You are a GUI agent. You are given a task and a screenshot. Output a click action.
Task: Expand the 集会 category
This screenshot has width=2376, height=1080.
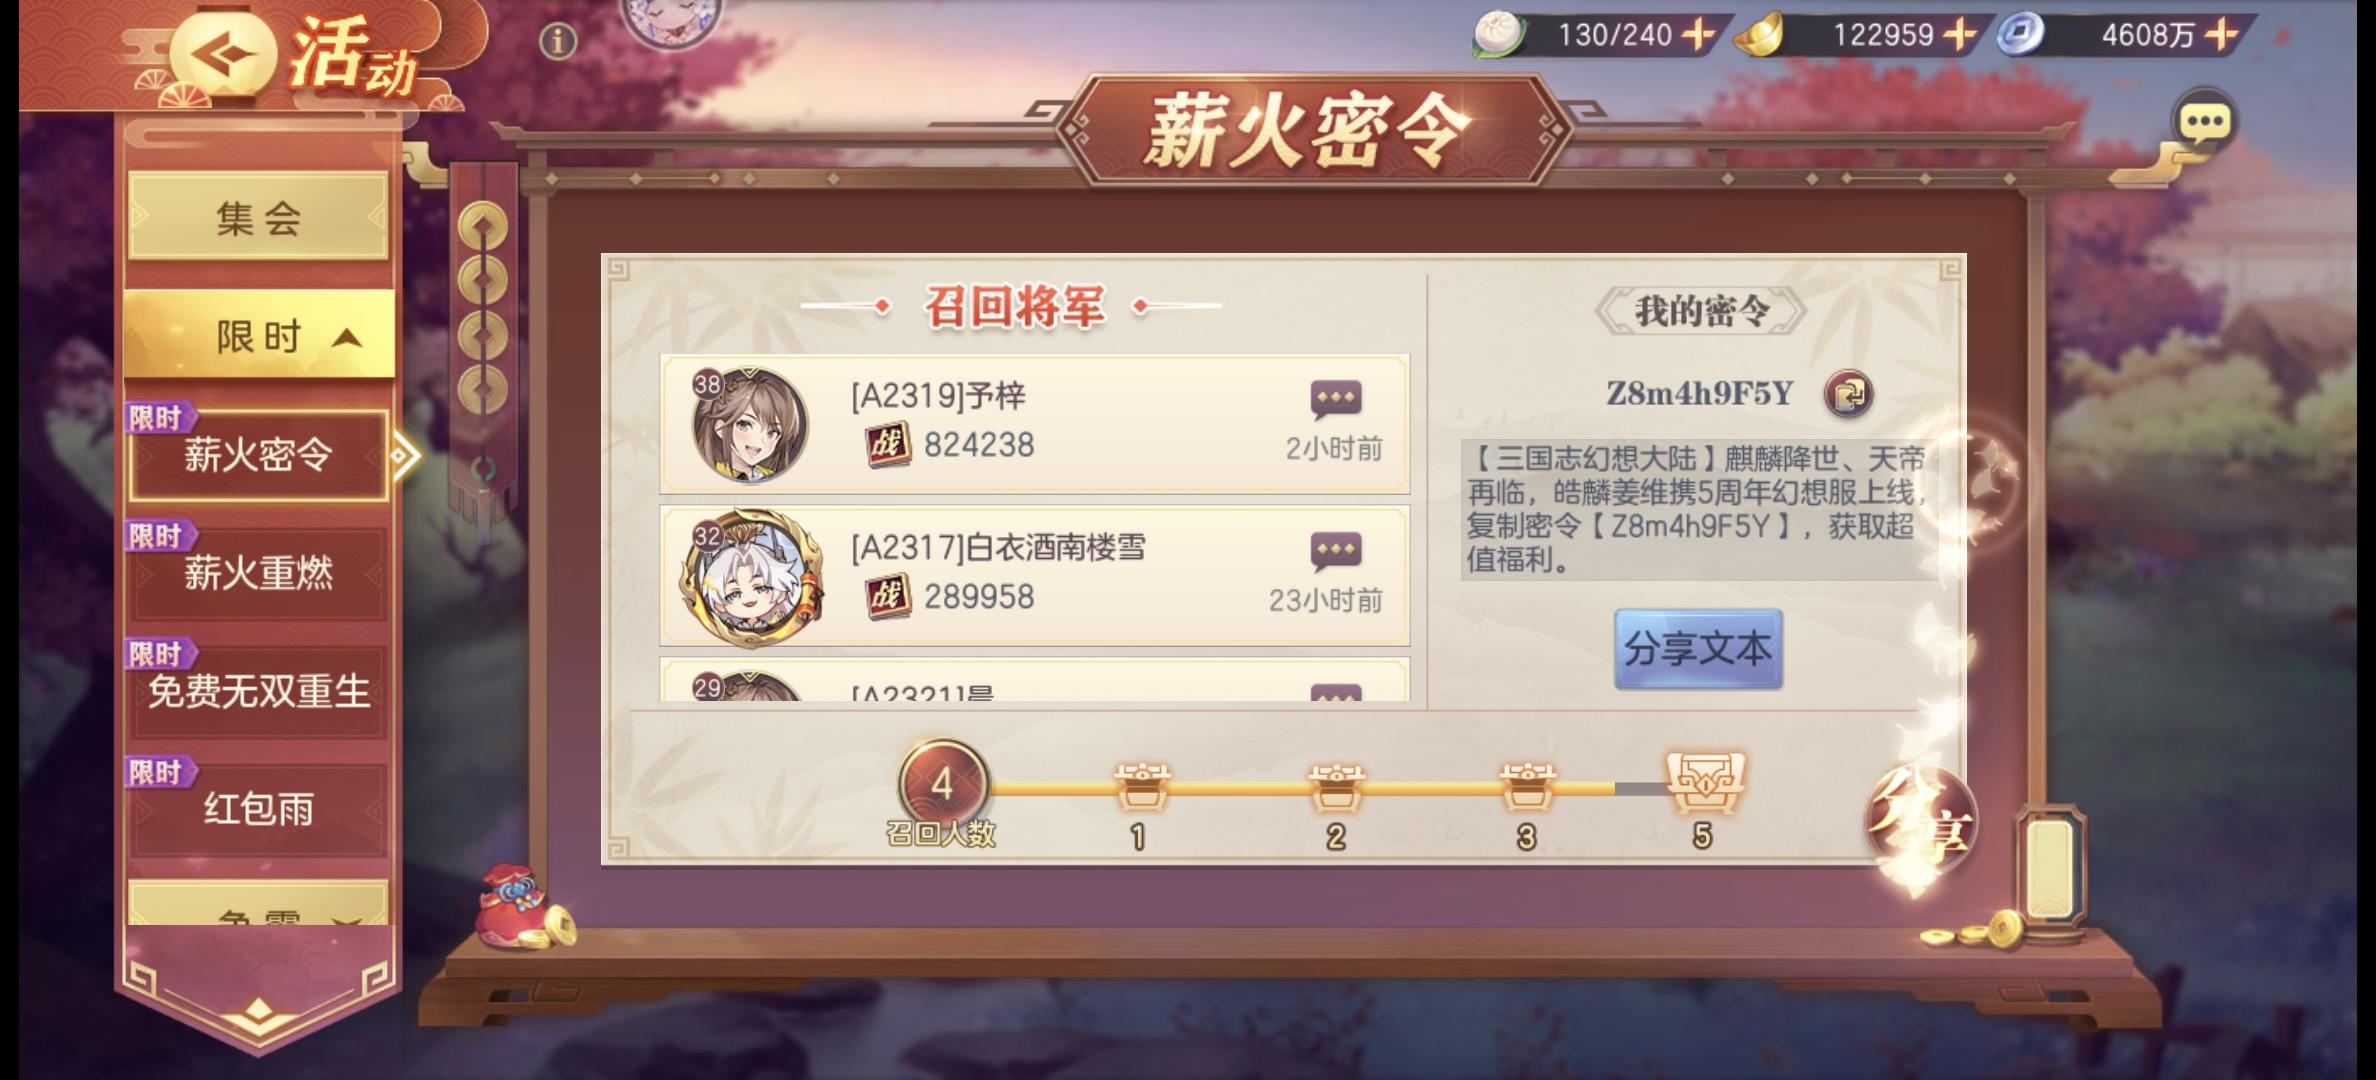(258, 217)
